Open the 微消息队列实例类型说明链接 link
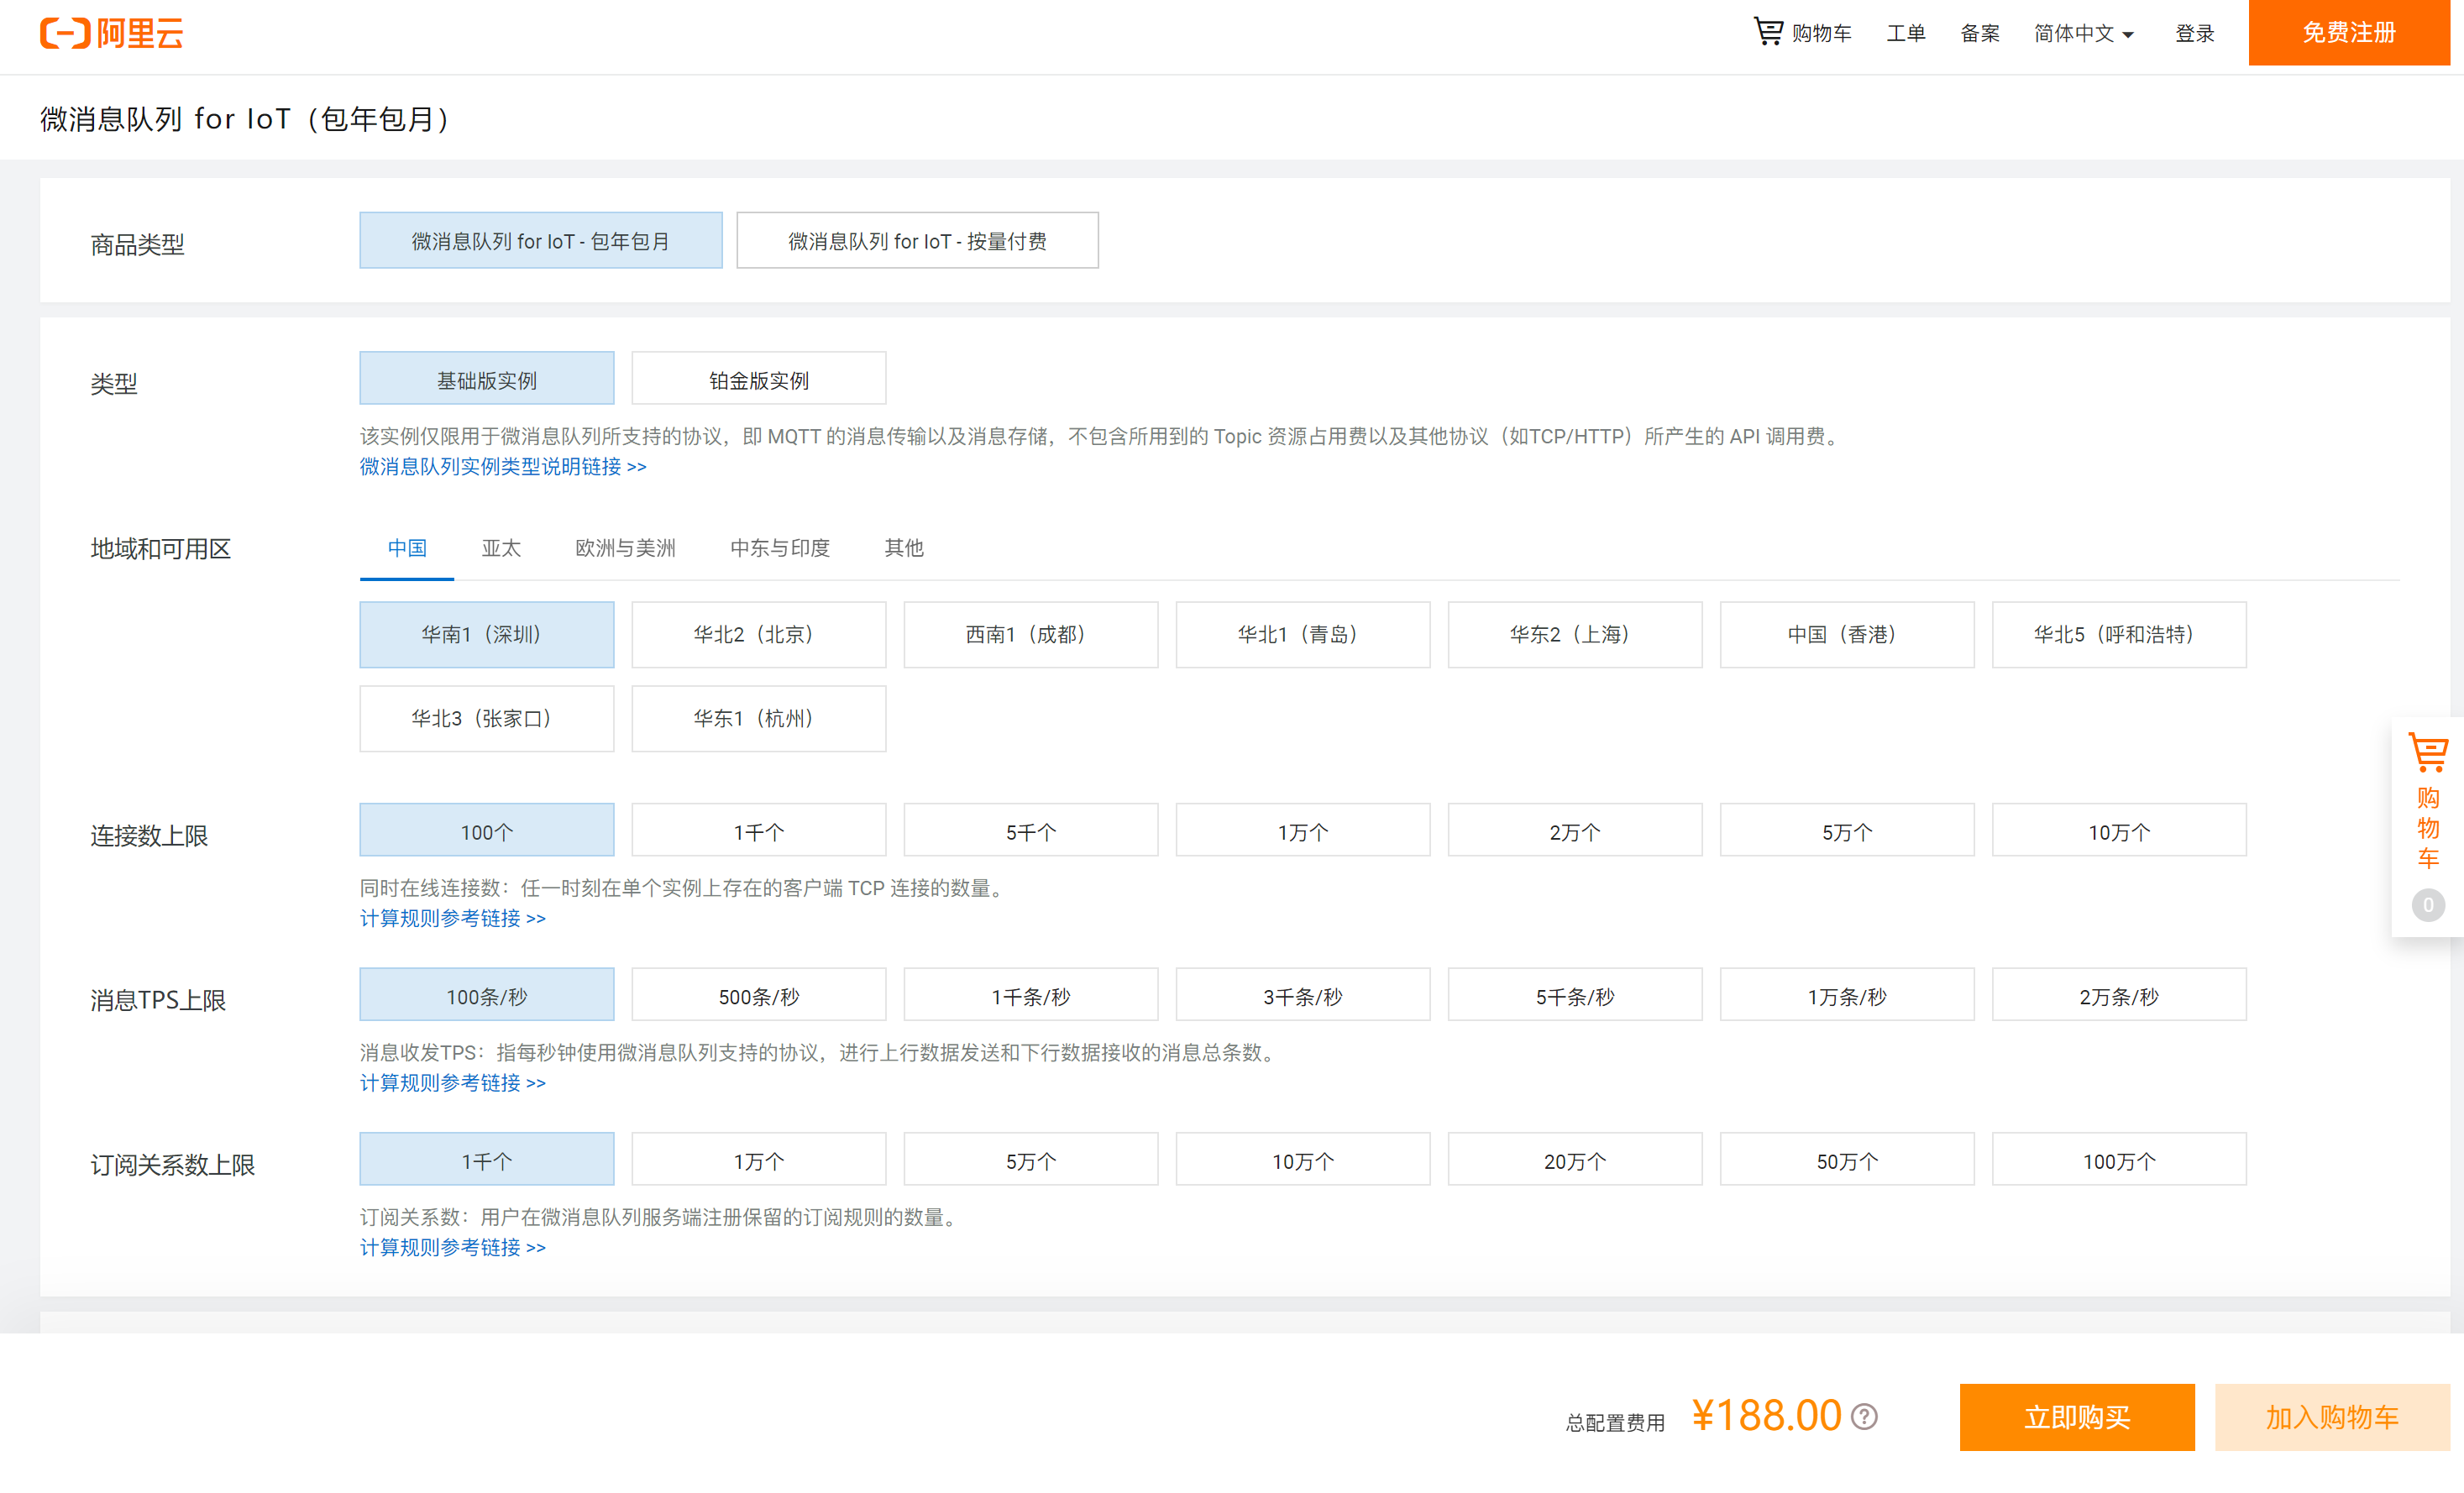 coord(503,467)
